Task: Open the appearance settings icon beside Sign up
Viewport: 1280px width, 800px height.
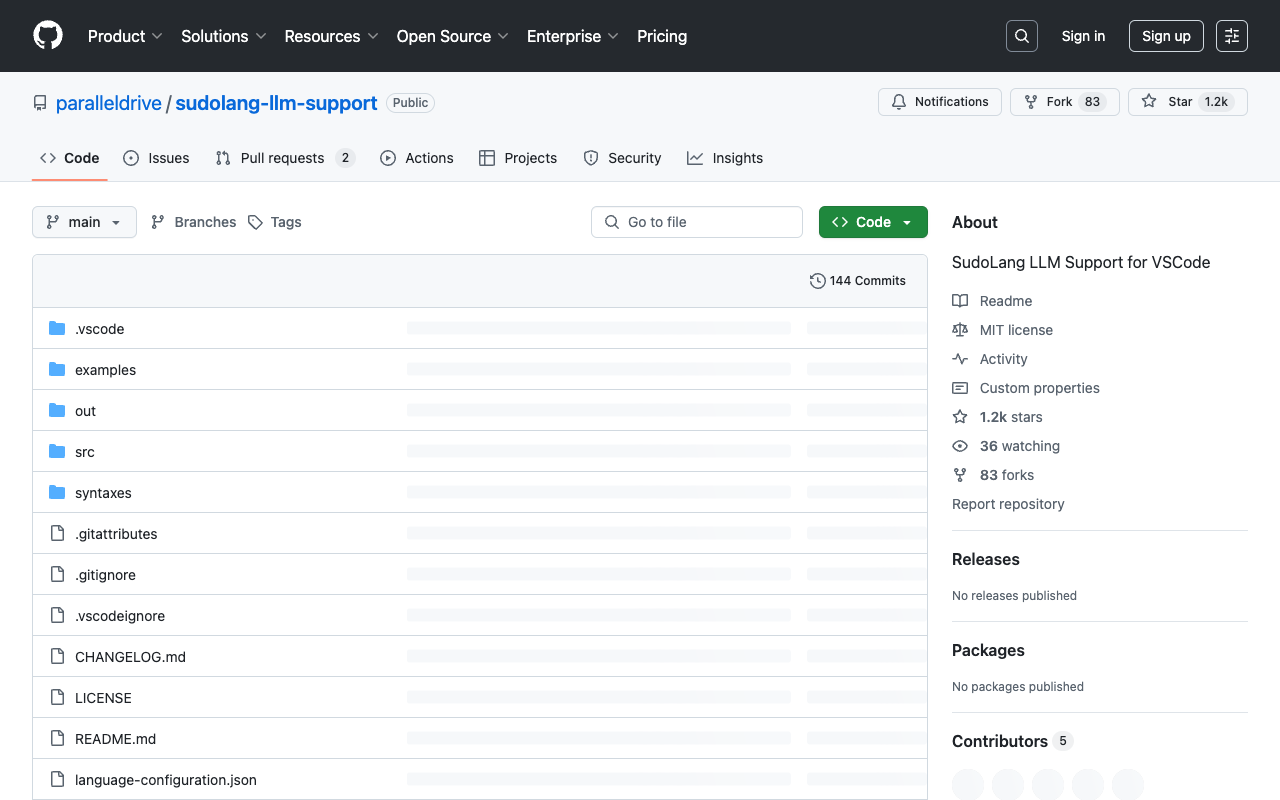Action: [x=1232, y=36]
